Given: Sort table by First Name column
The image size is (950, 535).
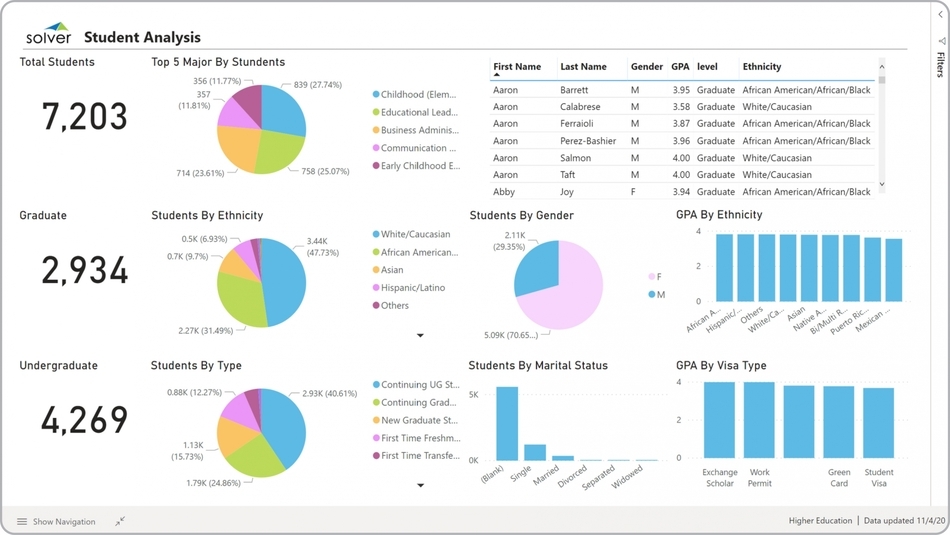Looking at the screenshot, I should 517,67.
